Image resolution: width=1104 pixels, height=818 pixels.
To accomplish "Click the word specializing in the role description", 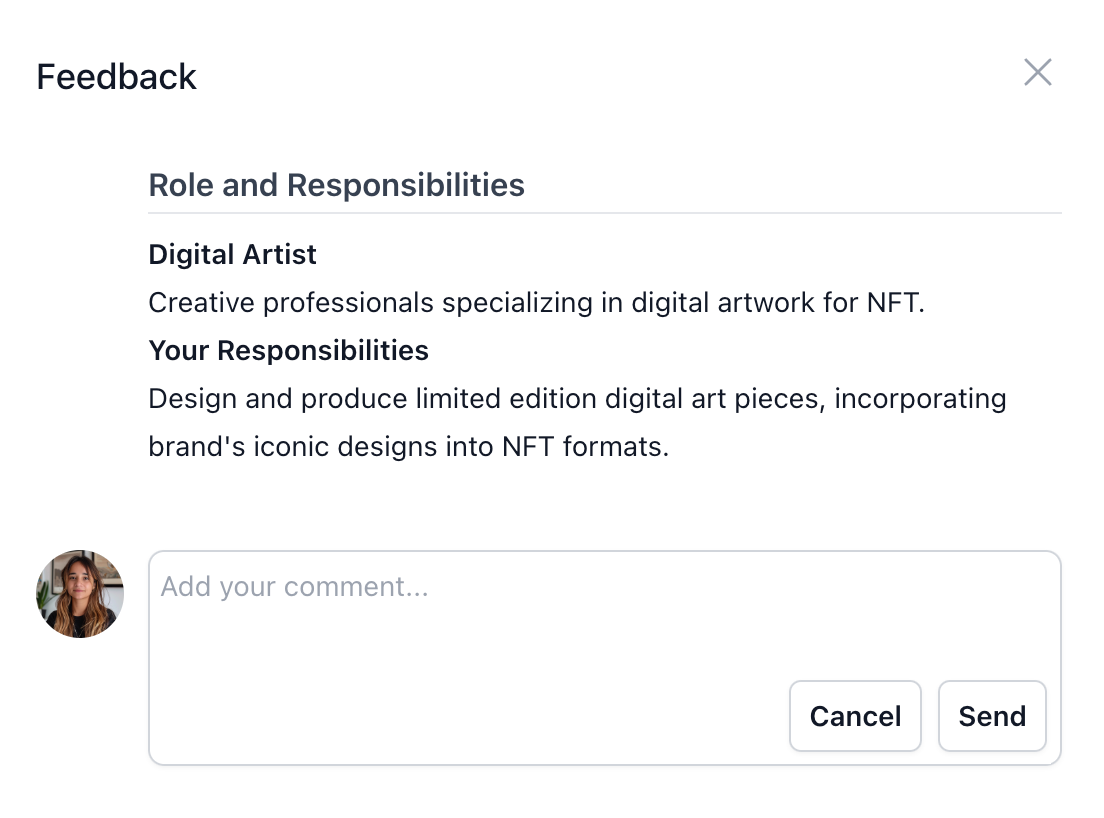I will point(517,303).
